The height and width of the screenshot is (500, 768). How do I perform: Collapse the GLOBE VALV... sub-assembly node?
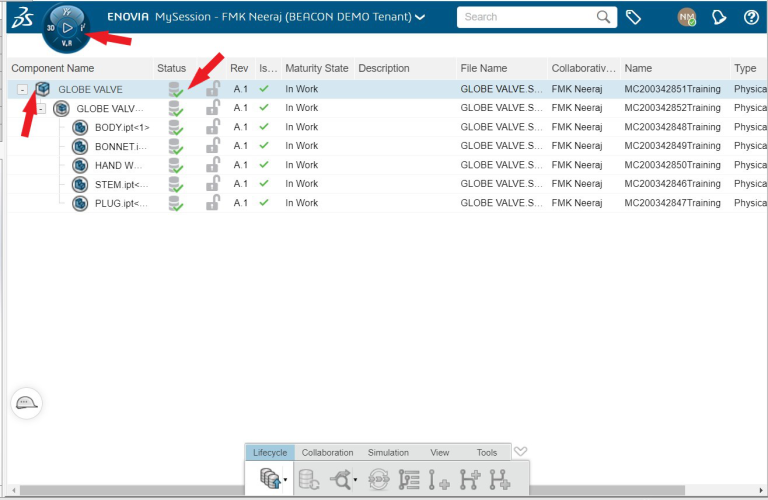click(42, 108)
